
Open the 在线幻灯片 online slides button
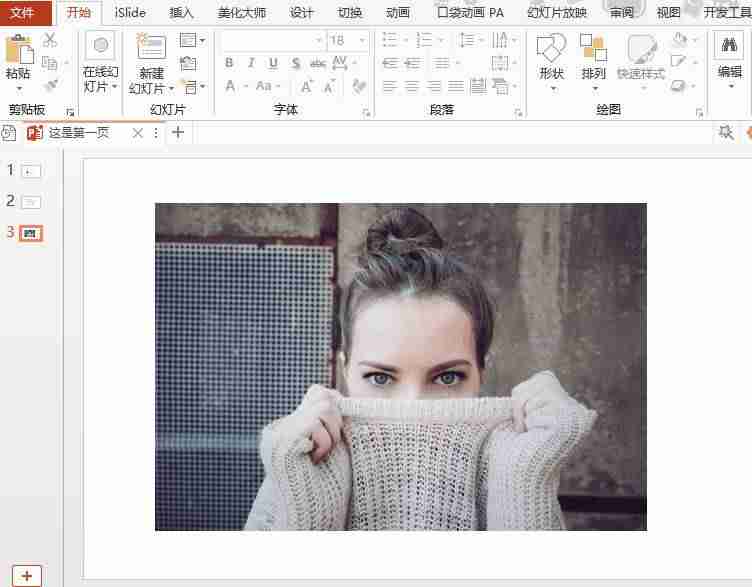coord(100,61)
